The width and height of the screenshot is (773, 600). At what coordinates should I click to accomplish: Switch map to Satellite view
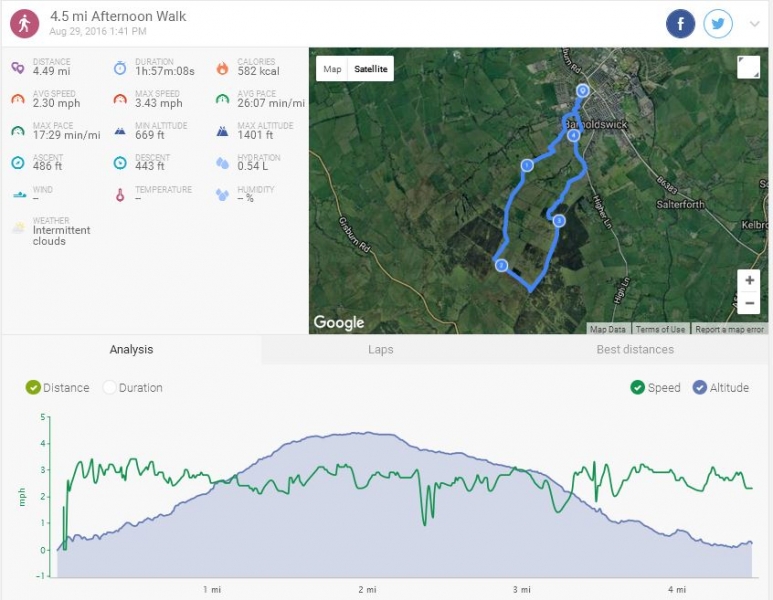coord(372,69)
